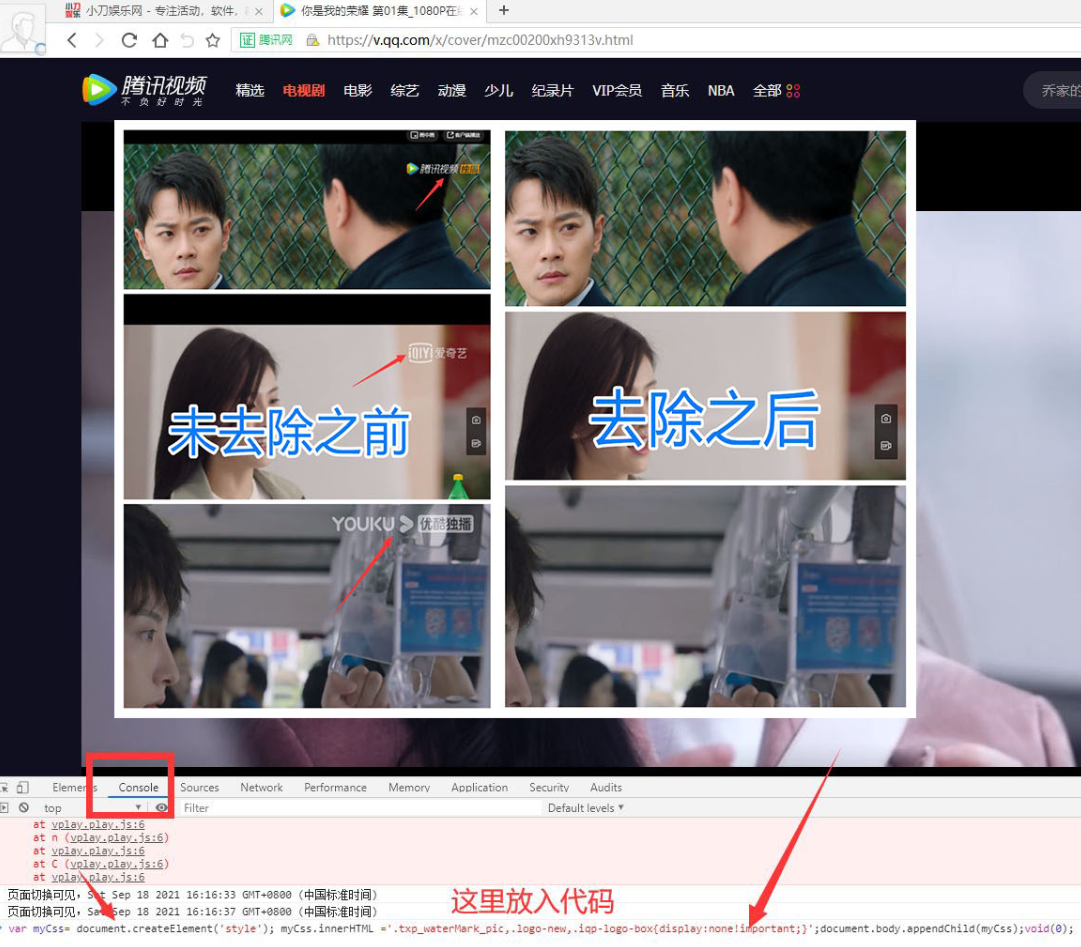Open the 纪录片 category
The height and width of the screenshot is (947, 1081).
point(552,90)
